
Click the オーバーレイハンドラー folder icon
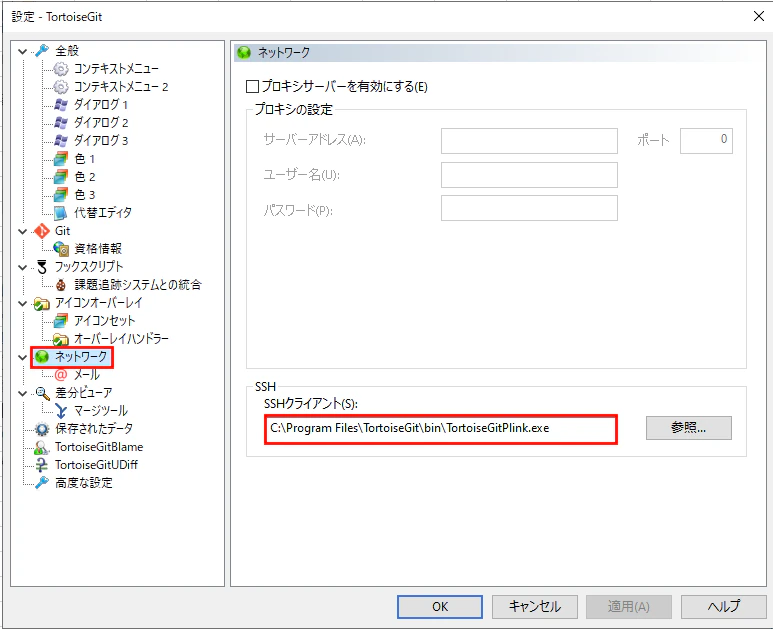[61, 339]
